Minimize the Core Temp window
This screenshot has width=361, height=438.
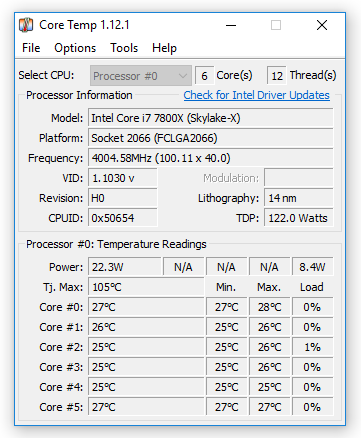point(231,25)
